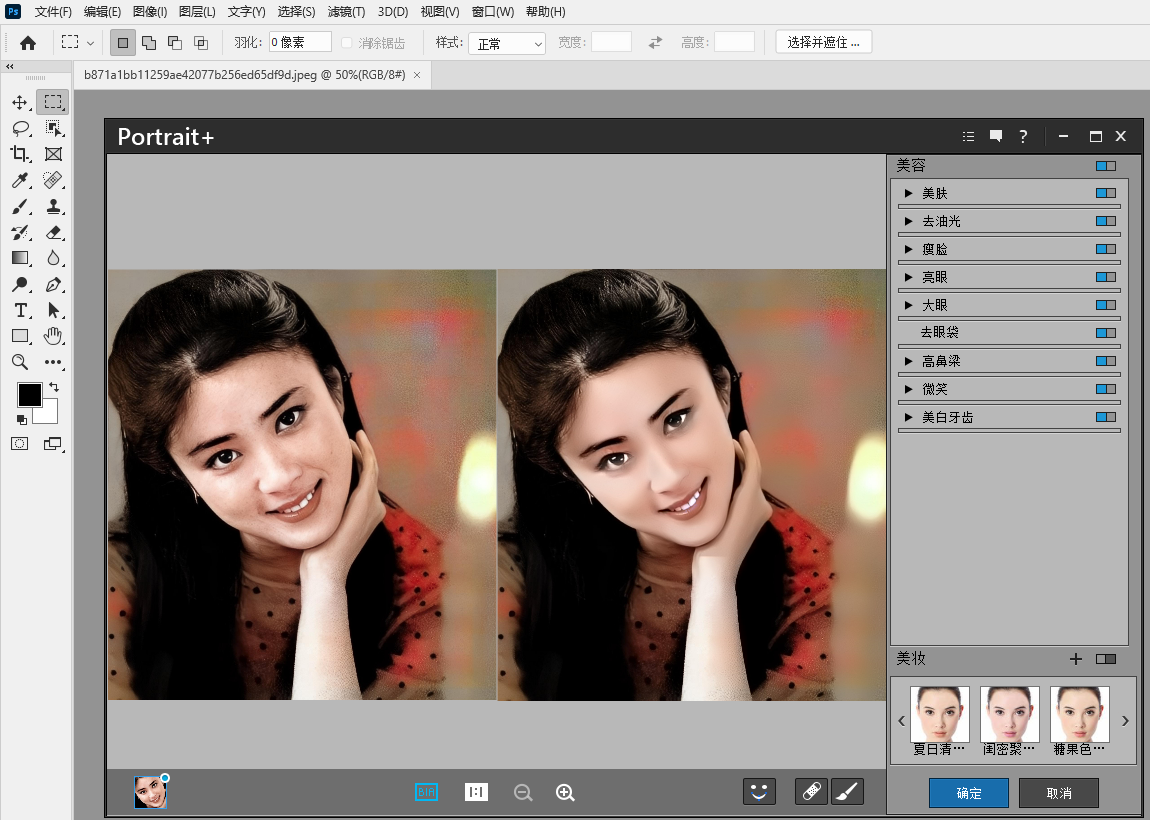This screenshot has height=820, width=1150.
Task: Select the Lasso tool
Action: [x=20, y=128]
